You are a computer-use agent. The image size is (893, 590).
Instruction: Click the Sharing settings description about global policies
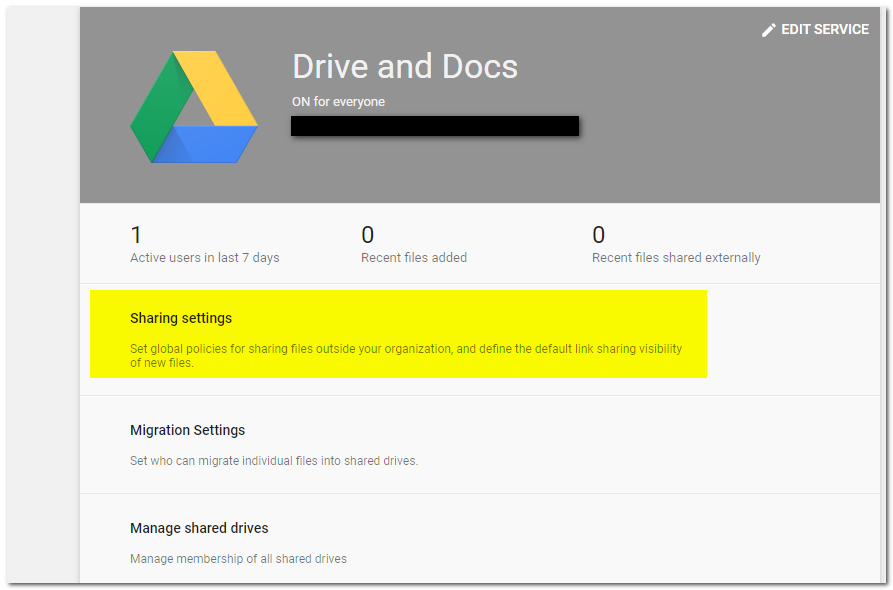tap(406, 355)
